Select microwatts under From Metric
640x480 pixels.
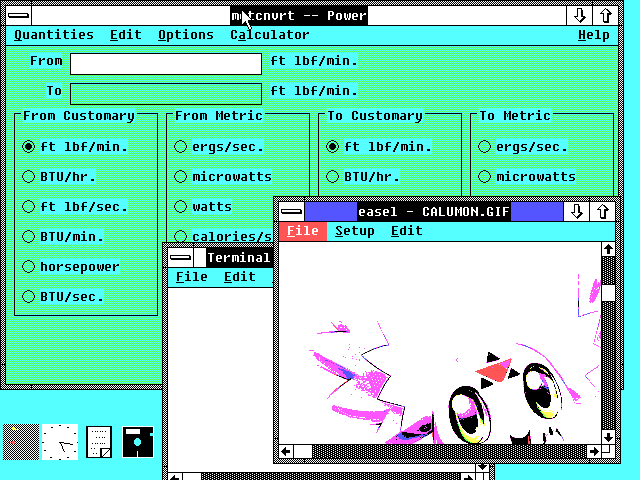[223, 177]
